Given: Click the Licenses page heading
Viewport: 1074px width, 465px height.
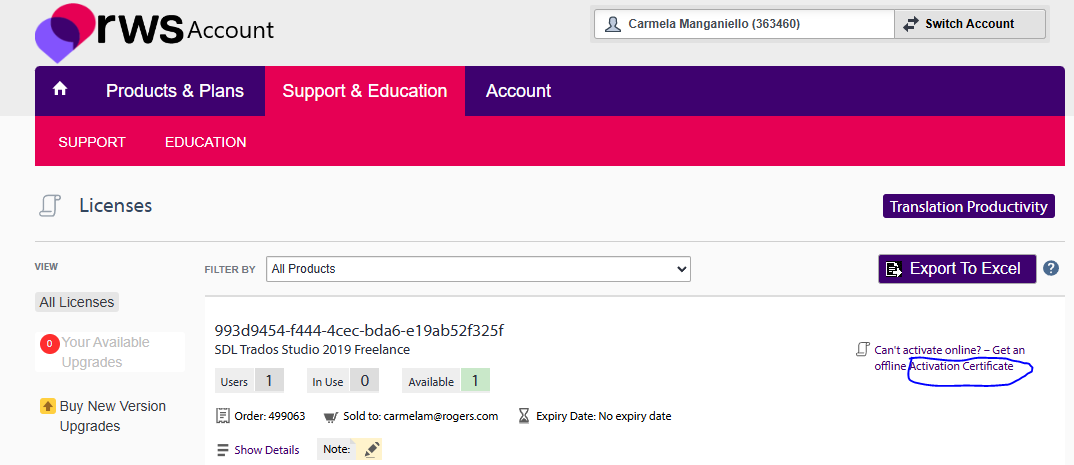Looking at the screenshot, I should pyautogui.click(x=116, y=206).
